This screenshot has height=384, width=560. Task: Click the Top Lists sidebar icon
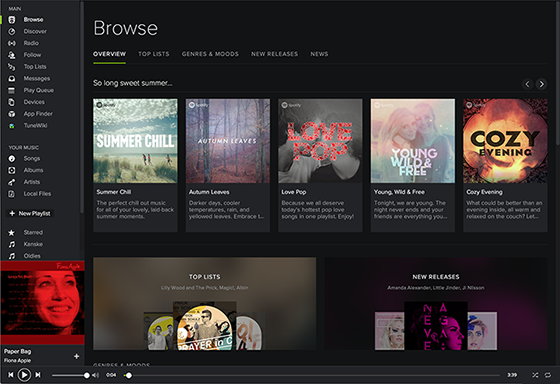[12, 67]
